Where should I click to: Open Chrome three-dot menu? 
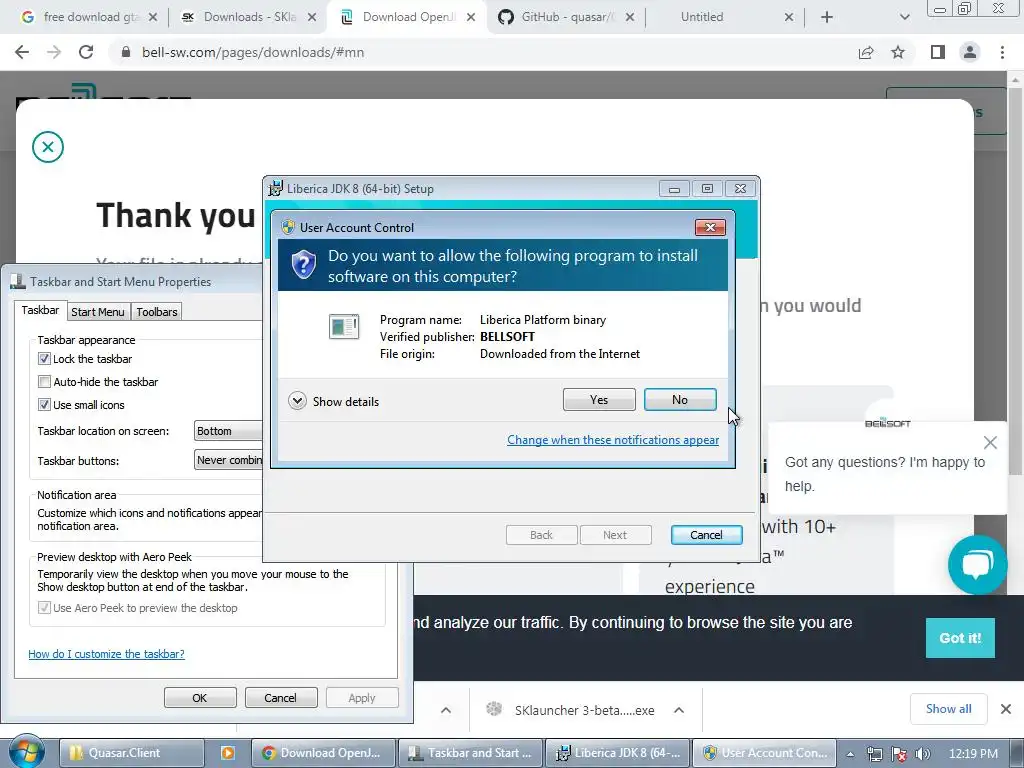[1002, 52]
